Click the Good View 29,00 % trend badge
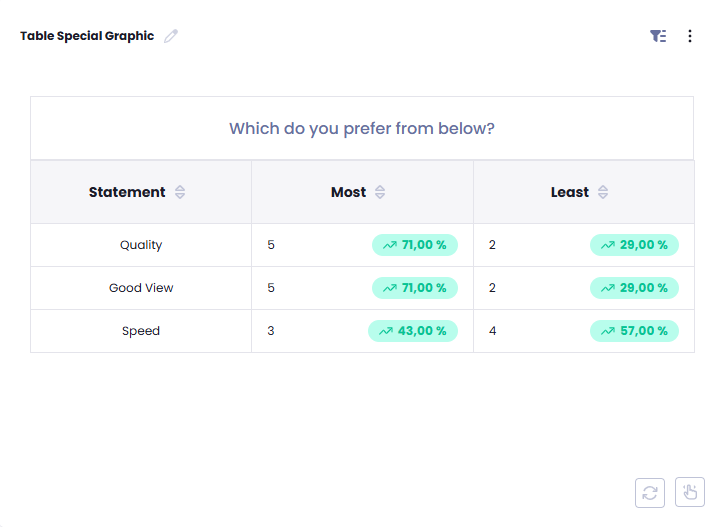The width and height of the screenshot is (715, 527). pyautogui.click(x=634, y=288)
